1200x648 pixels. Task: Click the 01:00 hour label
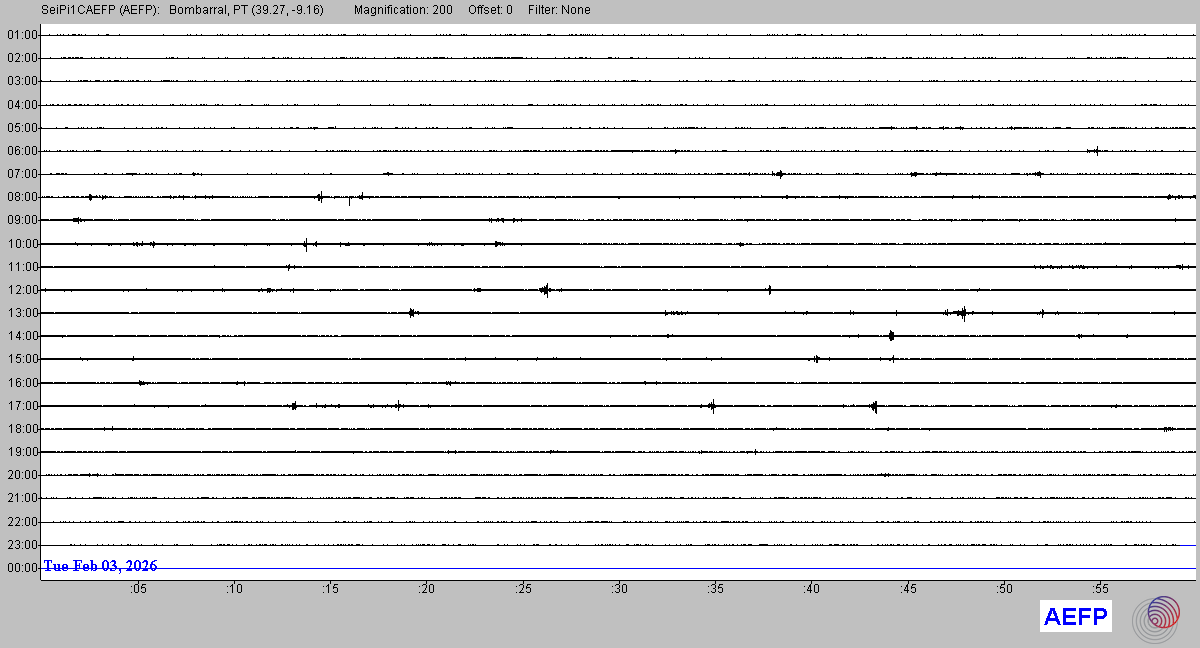point(22,35)
